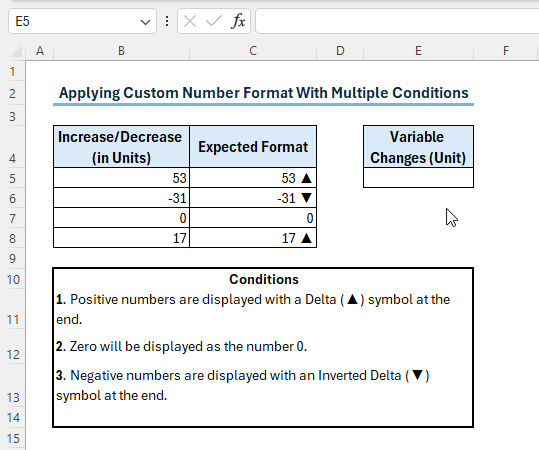Click the Insert Function fx icon
The height and width of the screenshot is (450, 539).
(x=238, y=21)
